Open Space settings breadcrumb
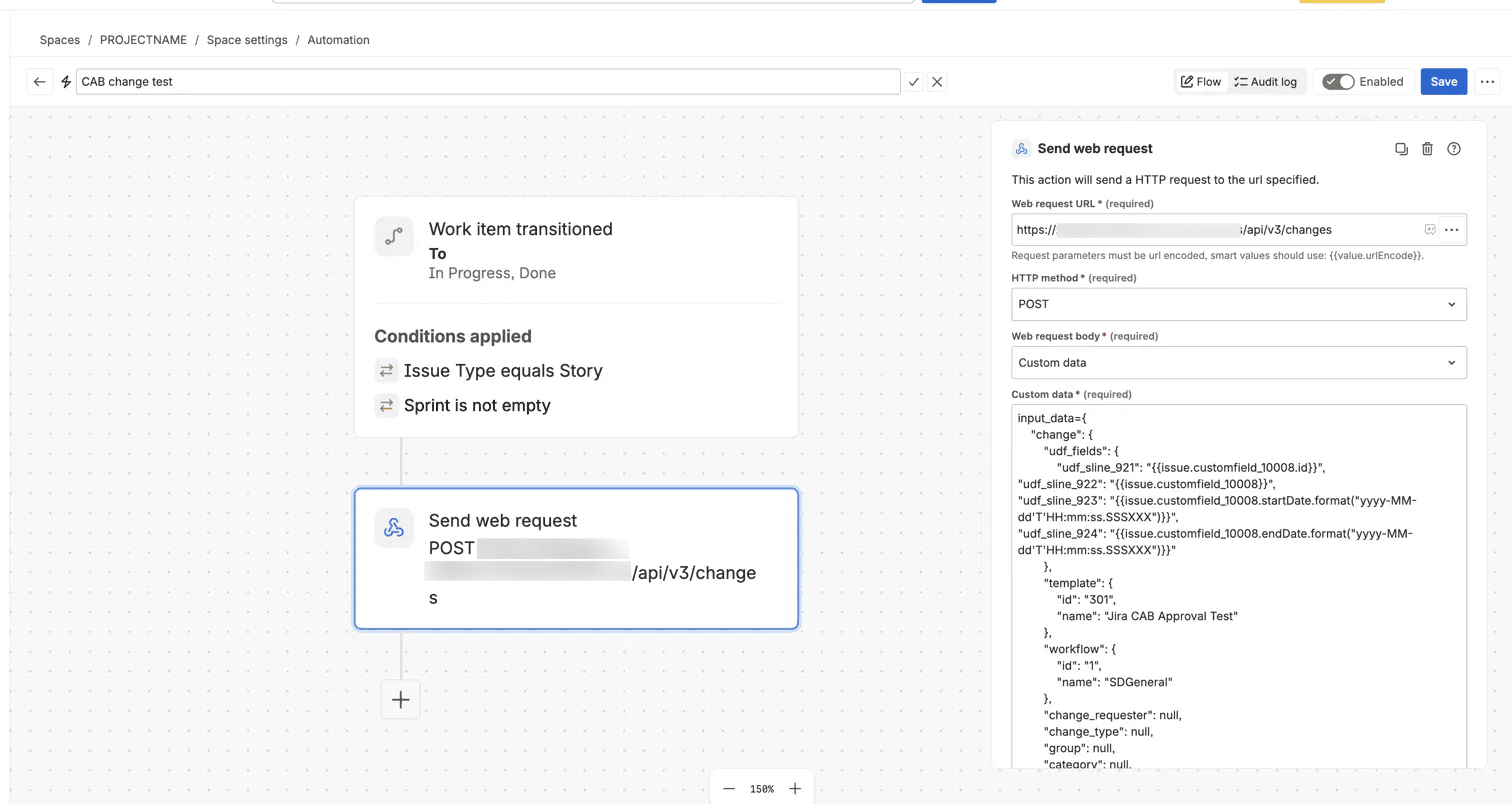This screenshot has width=1512, height=804. [247, 40]
